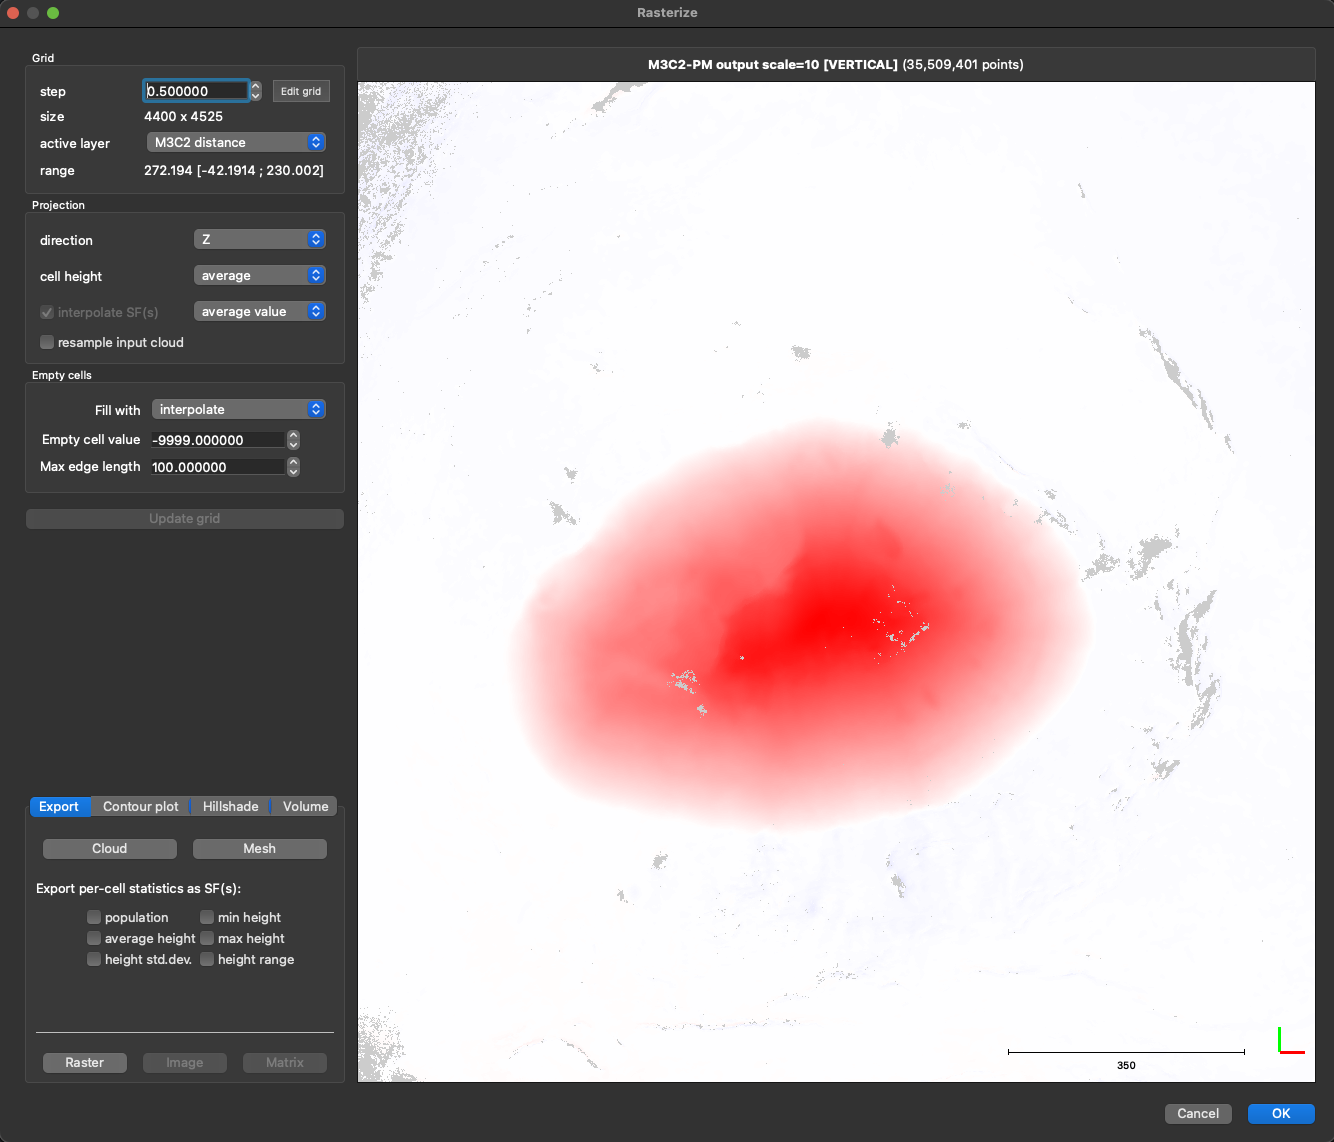Open the SF interpolation average value dropdown
1334x1142 pixels.
(259, 311)
